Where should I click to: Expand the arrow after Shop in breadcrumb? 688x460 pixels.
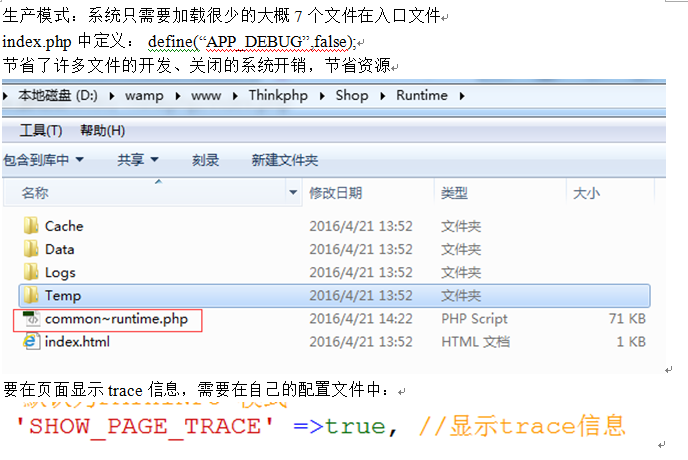(x=383, y=96)
